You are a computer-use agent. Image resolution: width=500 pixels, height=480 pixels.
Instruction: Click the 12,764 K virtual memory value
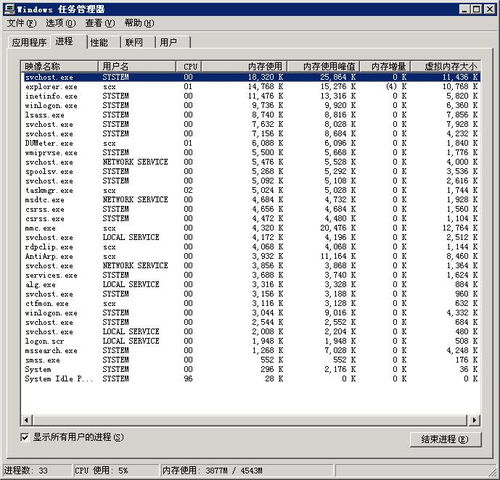pos(460,228)
